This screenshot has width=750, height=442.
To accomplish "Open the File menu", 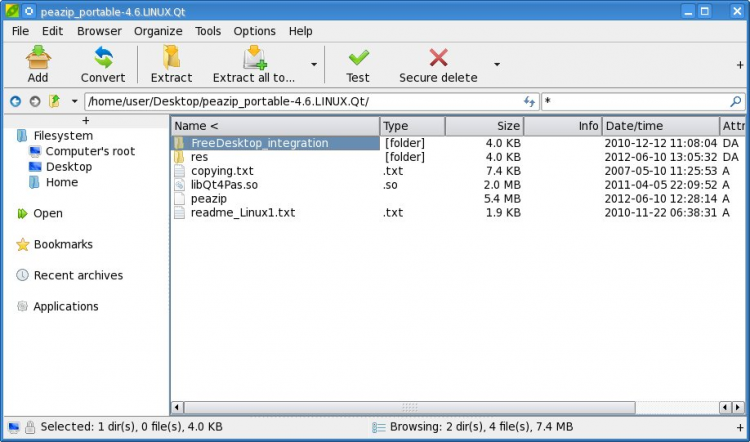I will [x=20, y=31].
